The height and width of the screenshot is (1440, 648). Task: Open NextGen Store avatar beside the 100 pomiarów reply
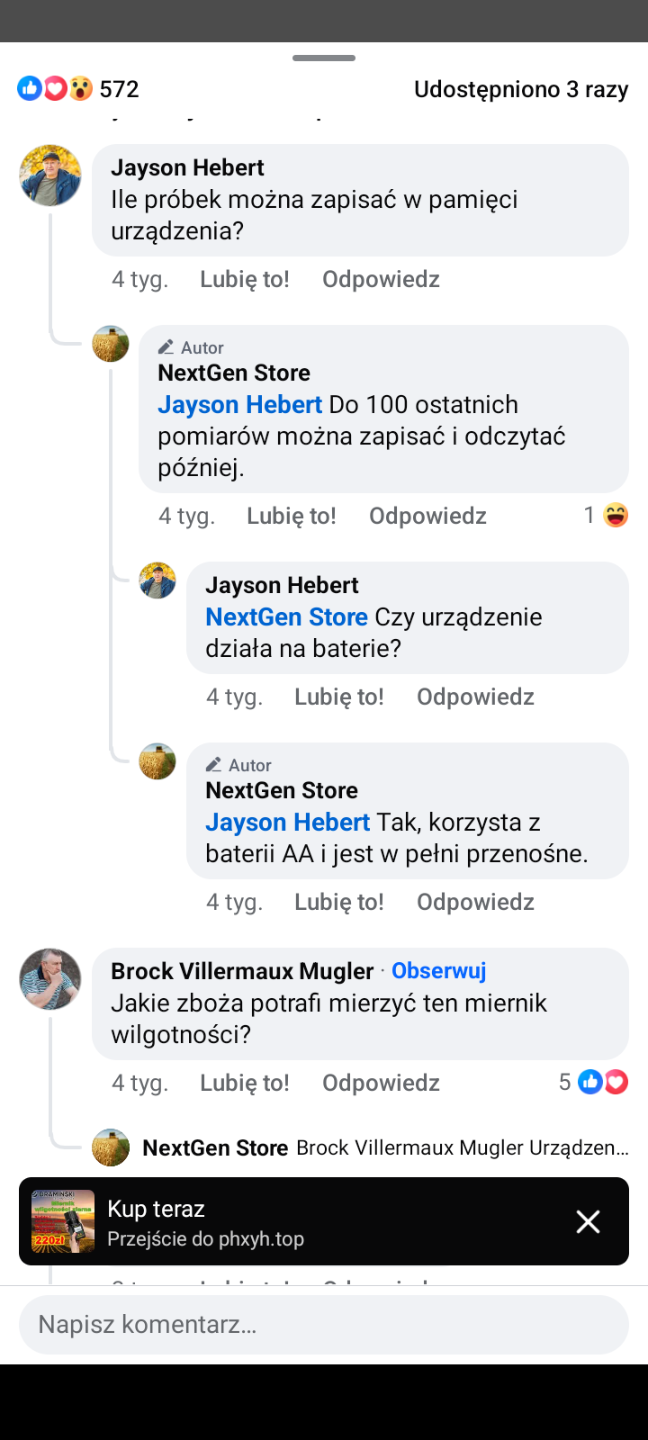[x=111, y=344]
